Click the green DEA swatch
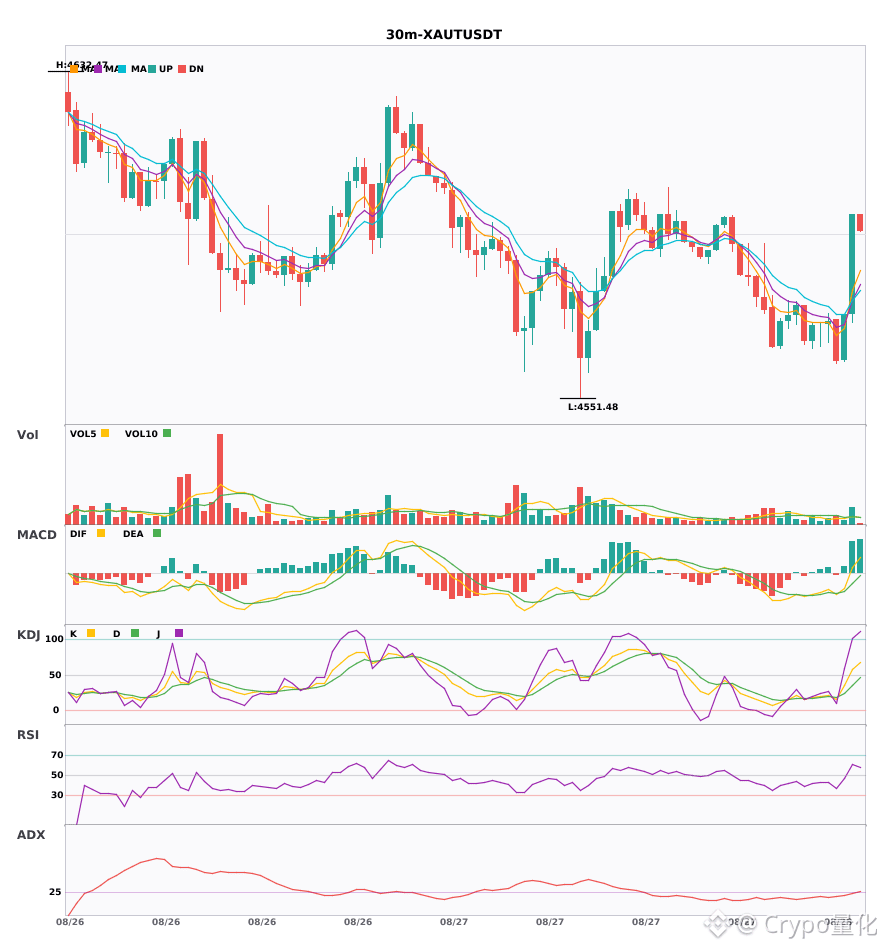Screen dimensions: 885x950 pyautogui.click(x=157, y=533)
